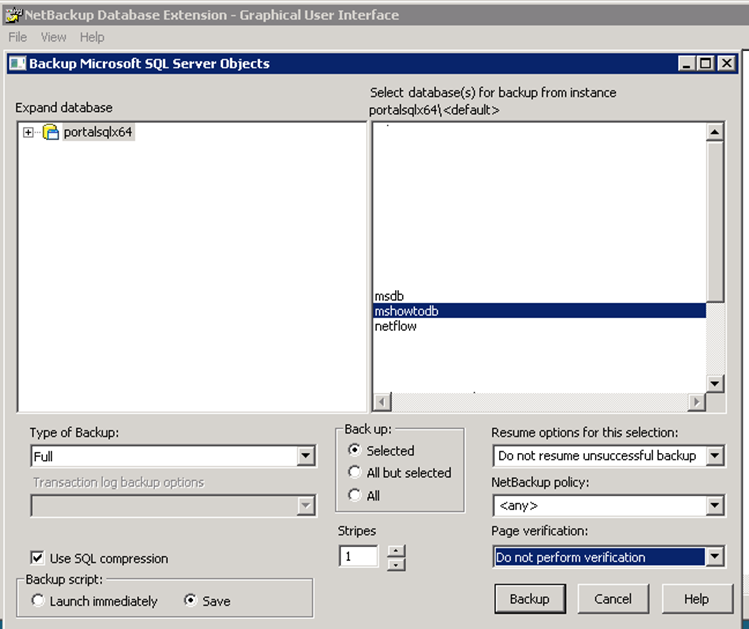Increase the Stripes value with up arrow
The height and width of the screenshot is (629, 749).
coord(396,550)
